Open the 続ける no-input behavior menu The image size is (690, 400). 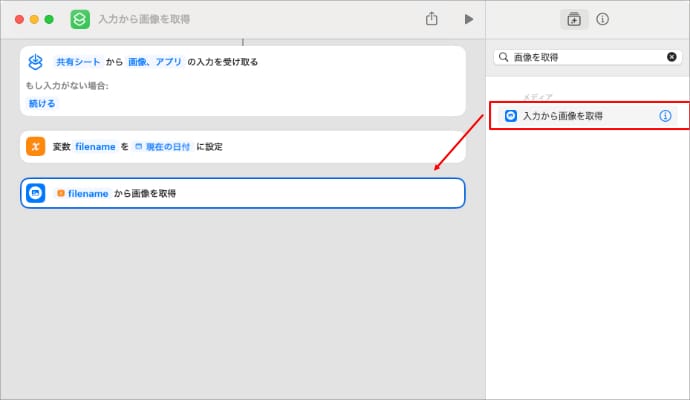coord(42,103)
